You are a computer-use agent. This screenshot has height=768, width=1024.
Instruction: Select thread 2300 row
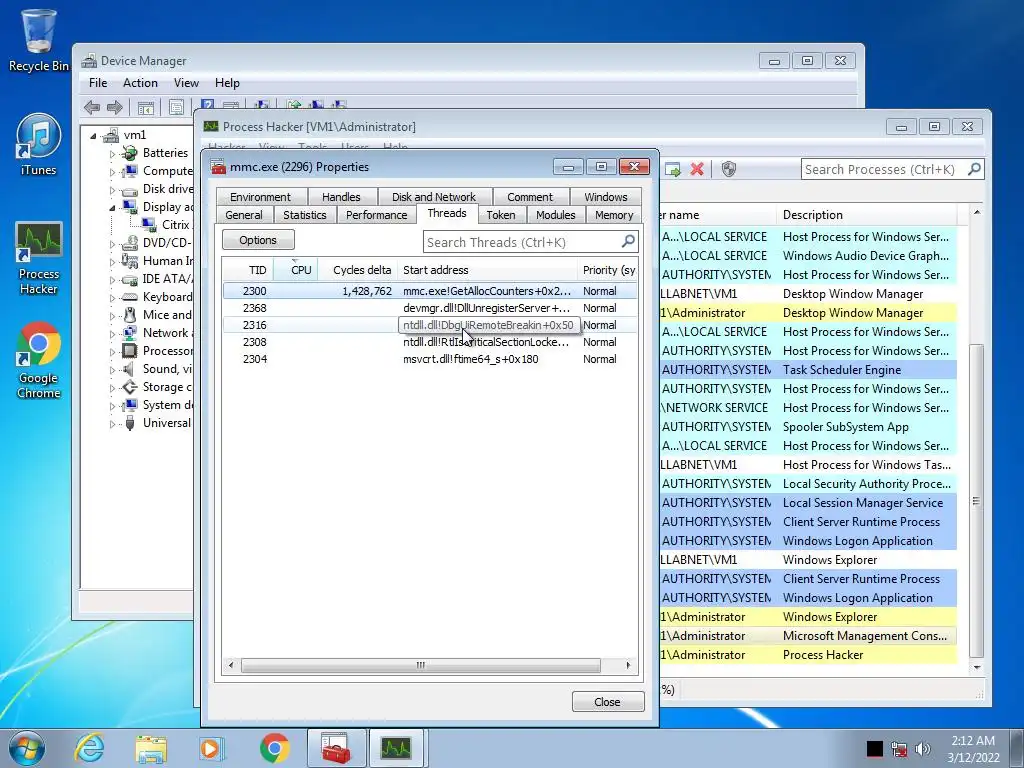tap(430, 291)
